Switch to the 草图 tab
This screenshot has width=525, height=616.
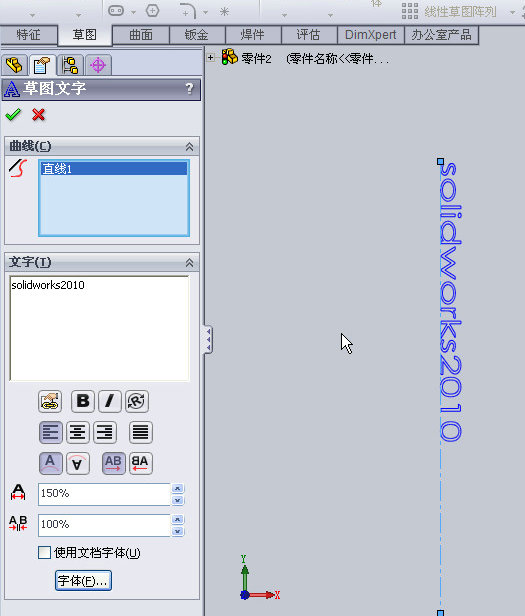coord(85,35)
